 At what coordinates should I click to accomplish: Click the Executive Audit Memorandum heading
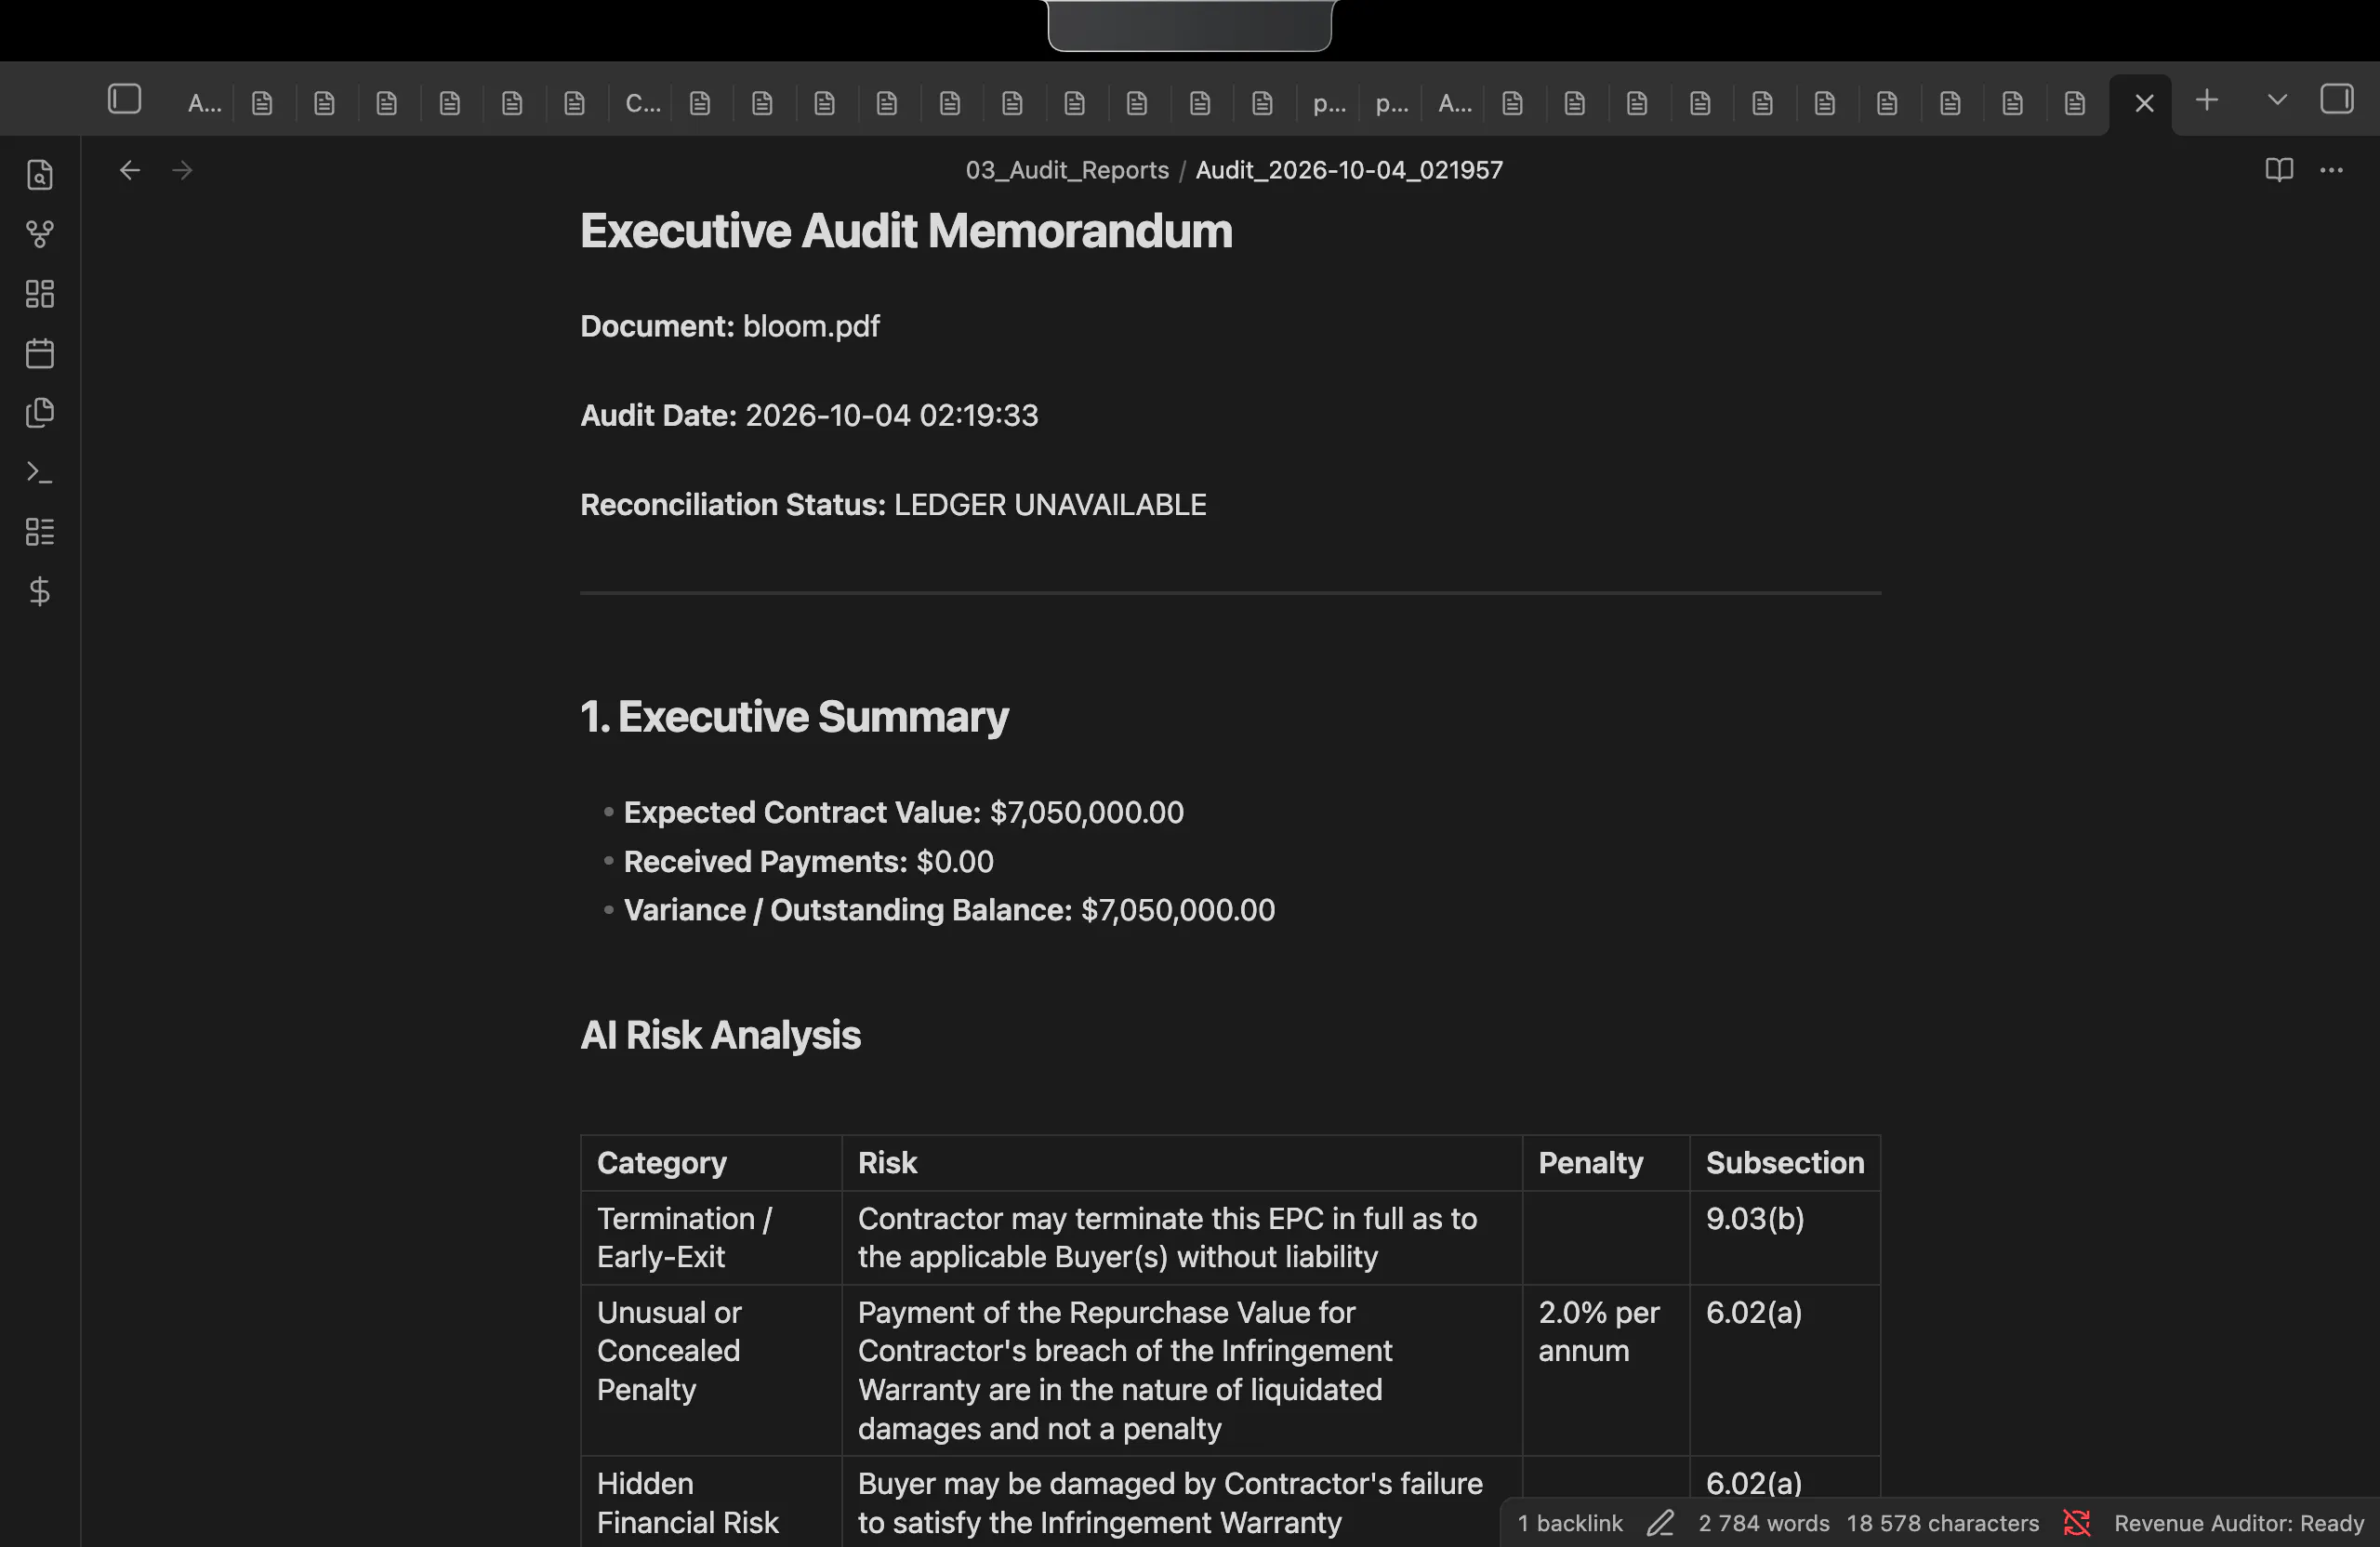pyautogui.click(x=906, y=231)
